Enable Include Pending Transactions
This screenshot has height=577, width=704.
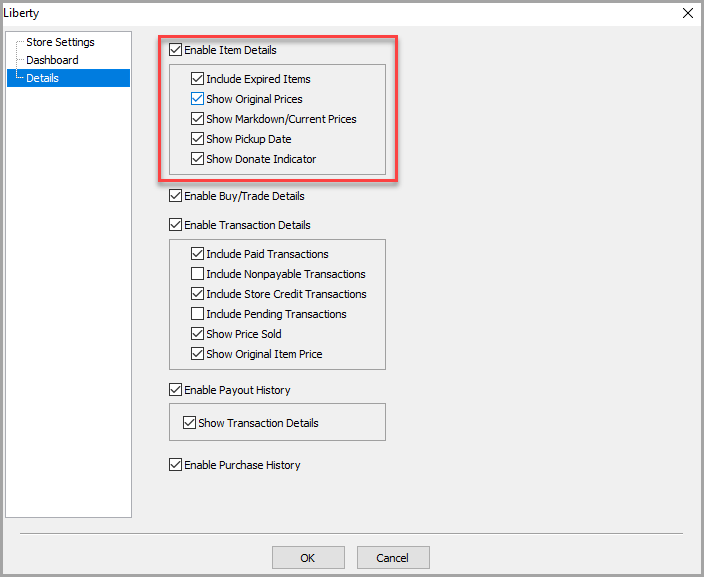coord(198,314)
